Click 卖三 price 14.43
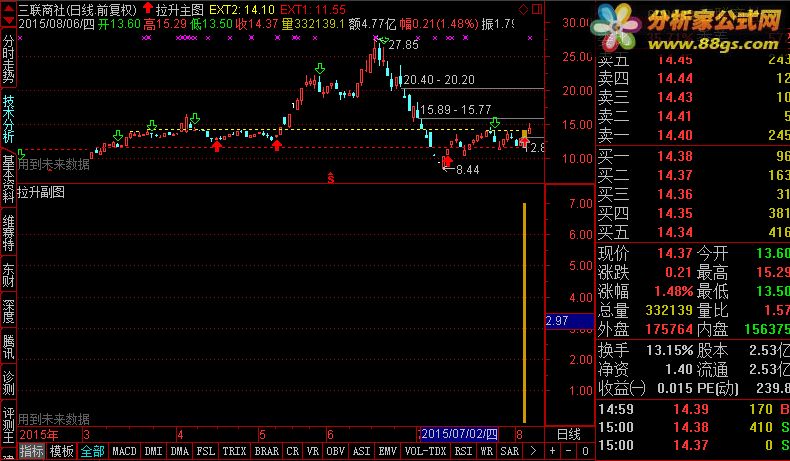Viewport: 790px width, 461px height. pyautogui.click(x=675, y=97)
